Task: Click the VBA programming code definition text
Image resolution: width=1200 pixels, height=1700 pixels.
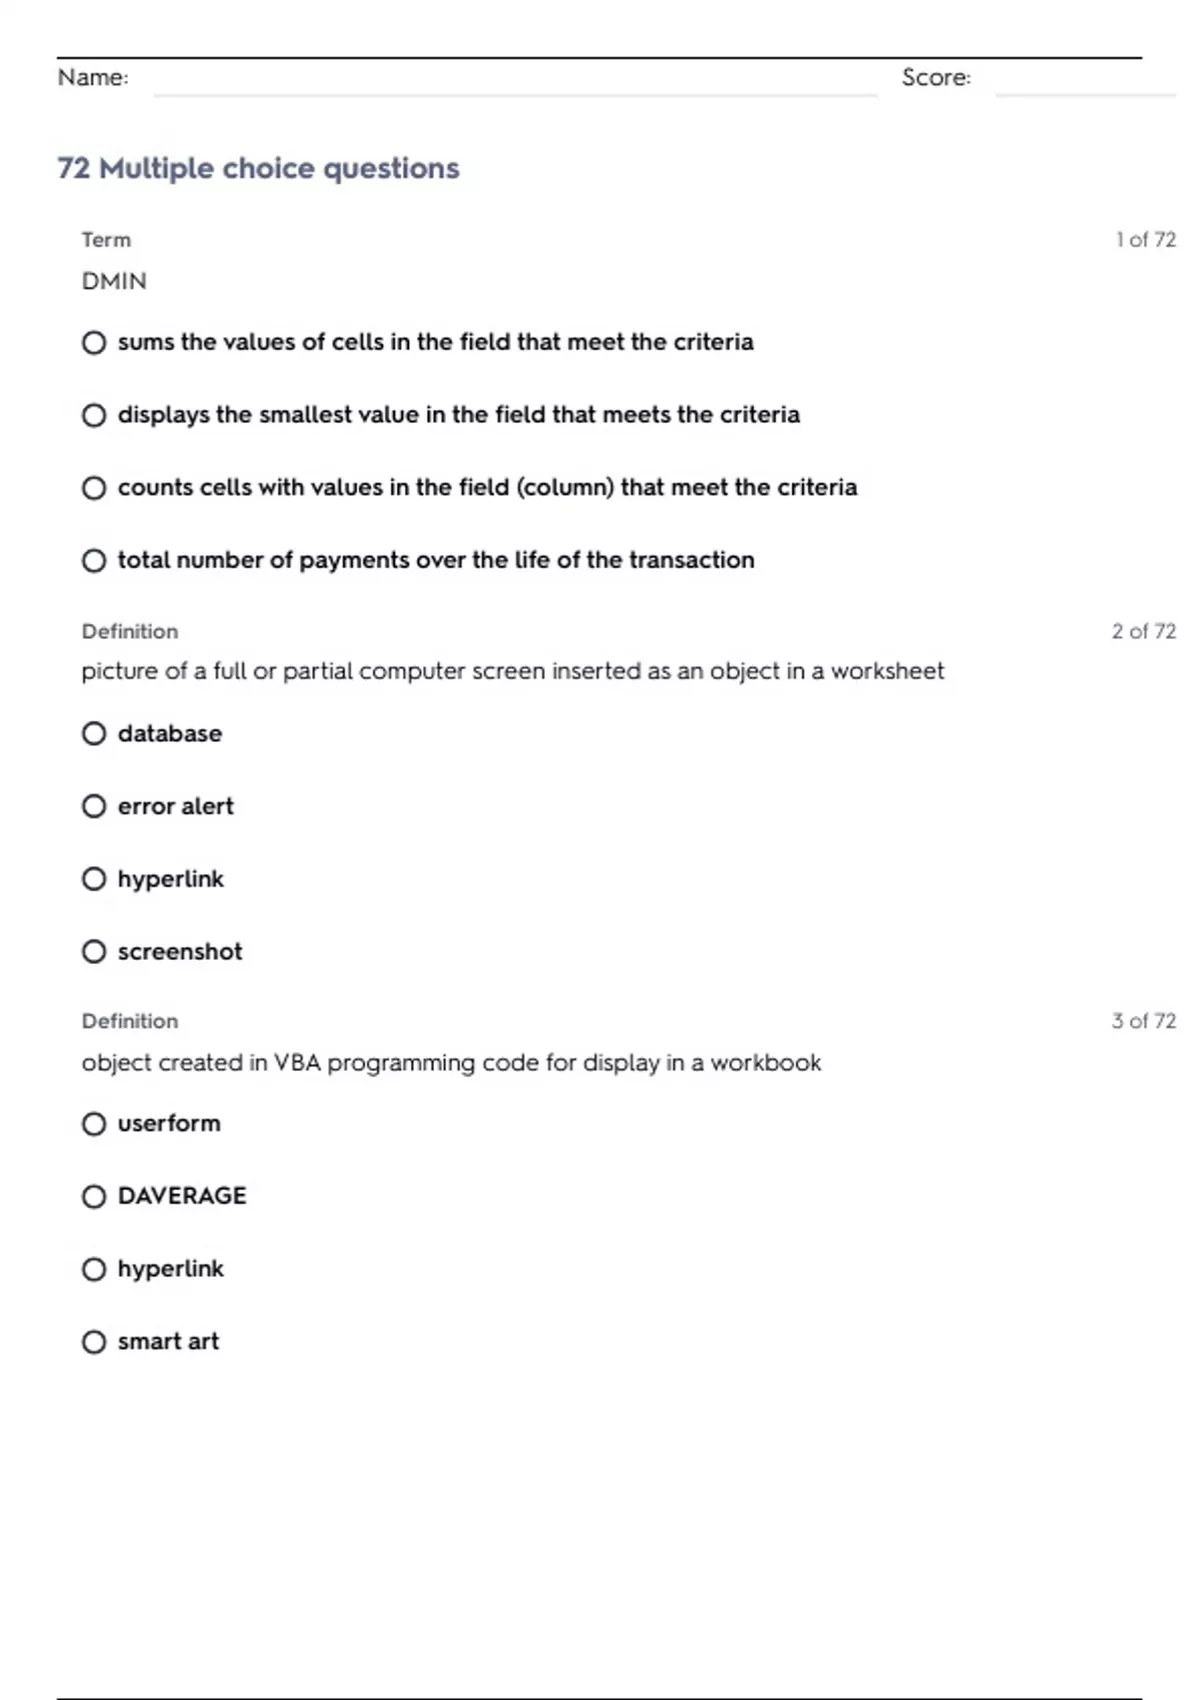Action: 451,1062
